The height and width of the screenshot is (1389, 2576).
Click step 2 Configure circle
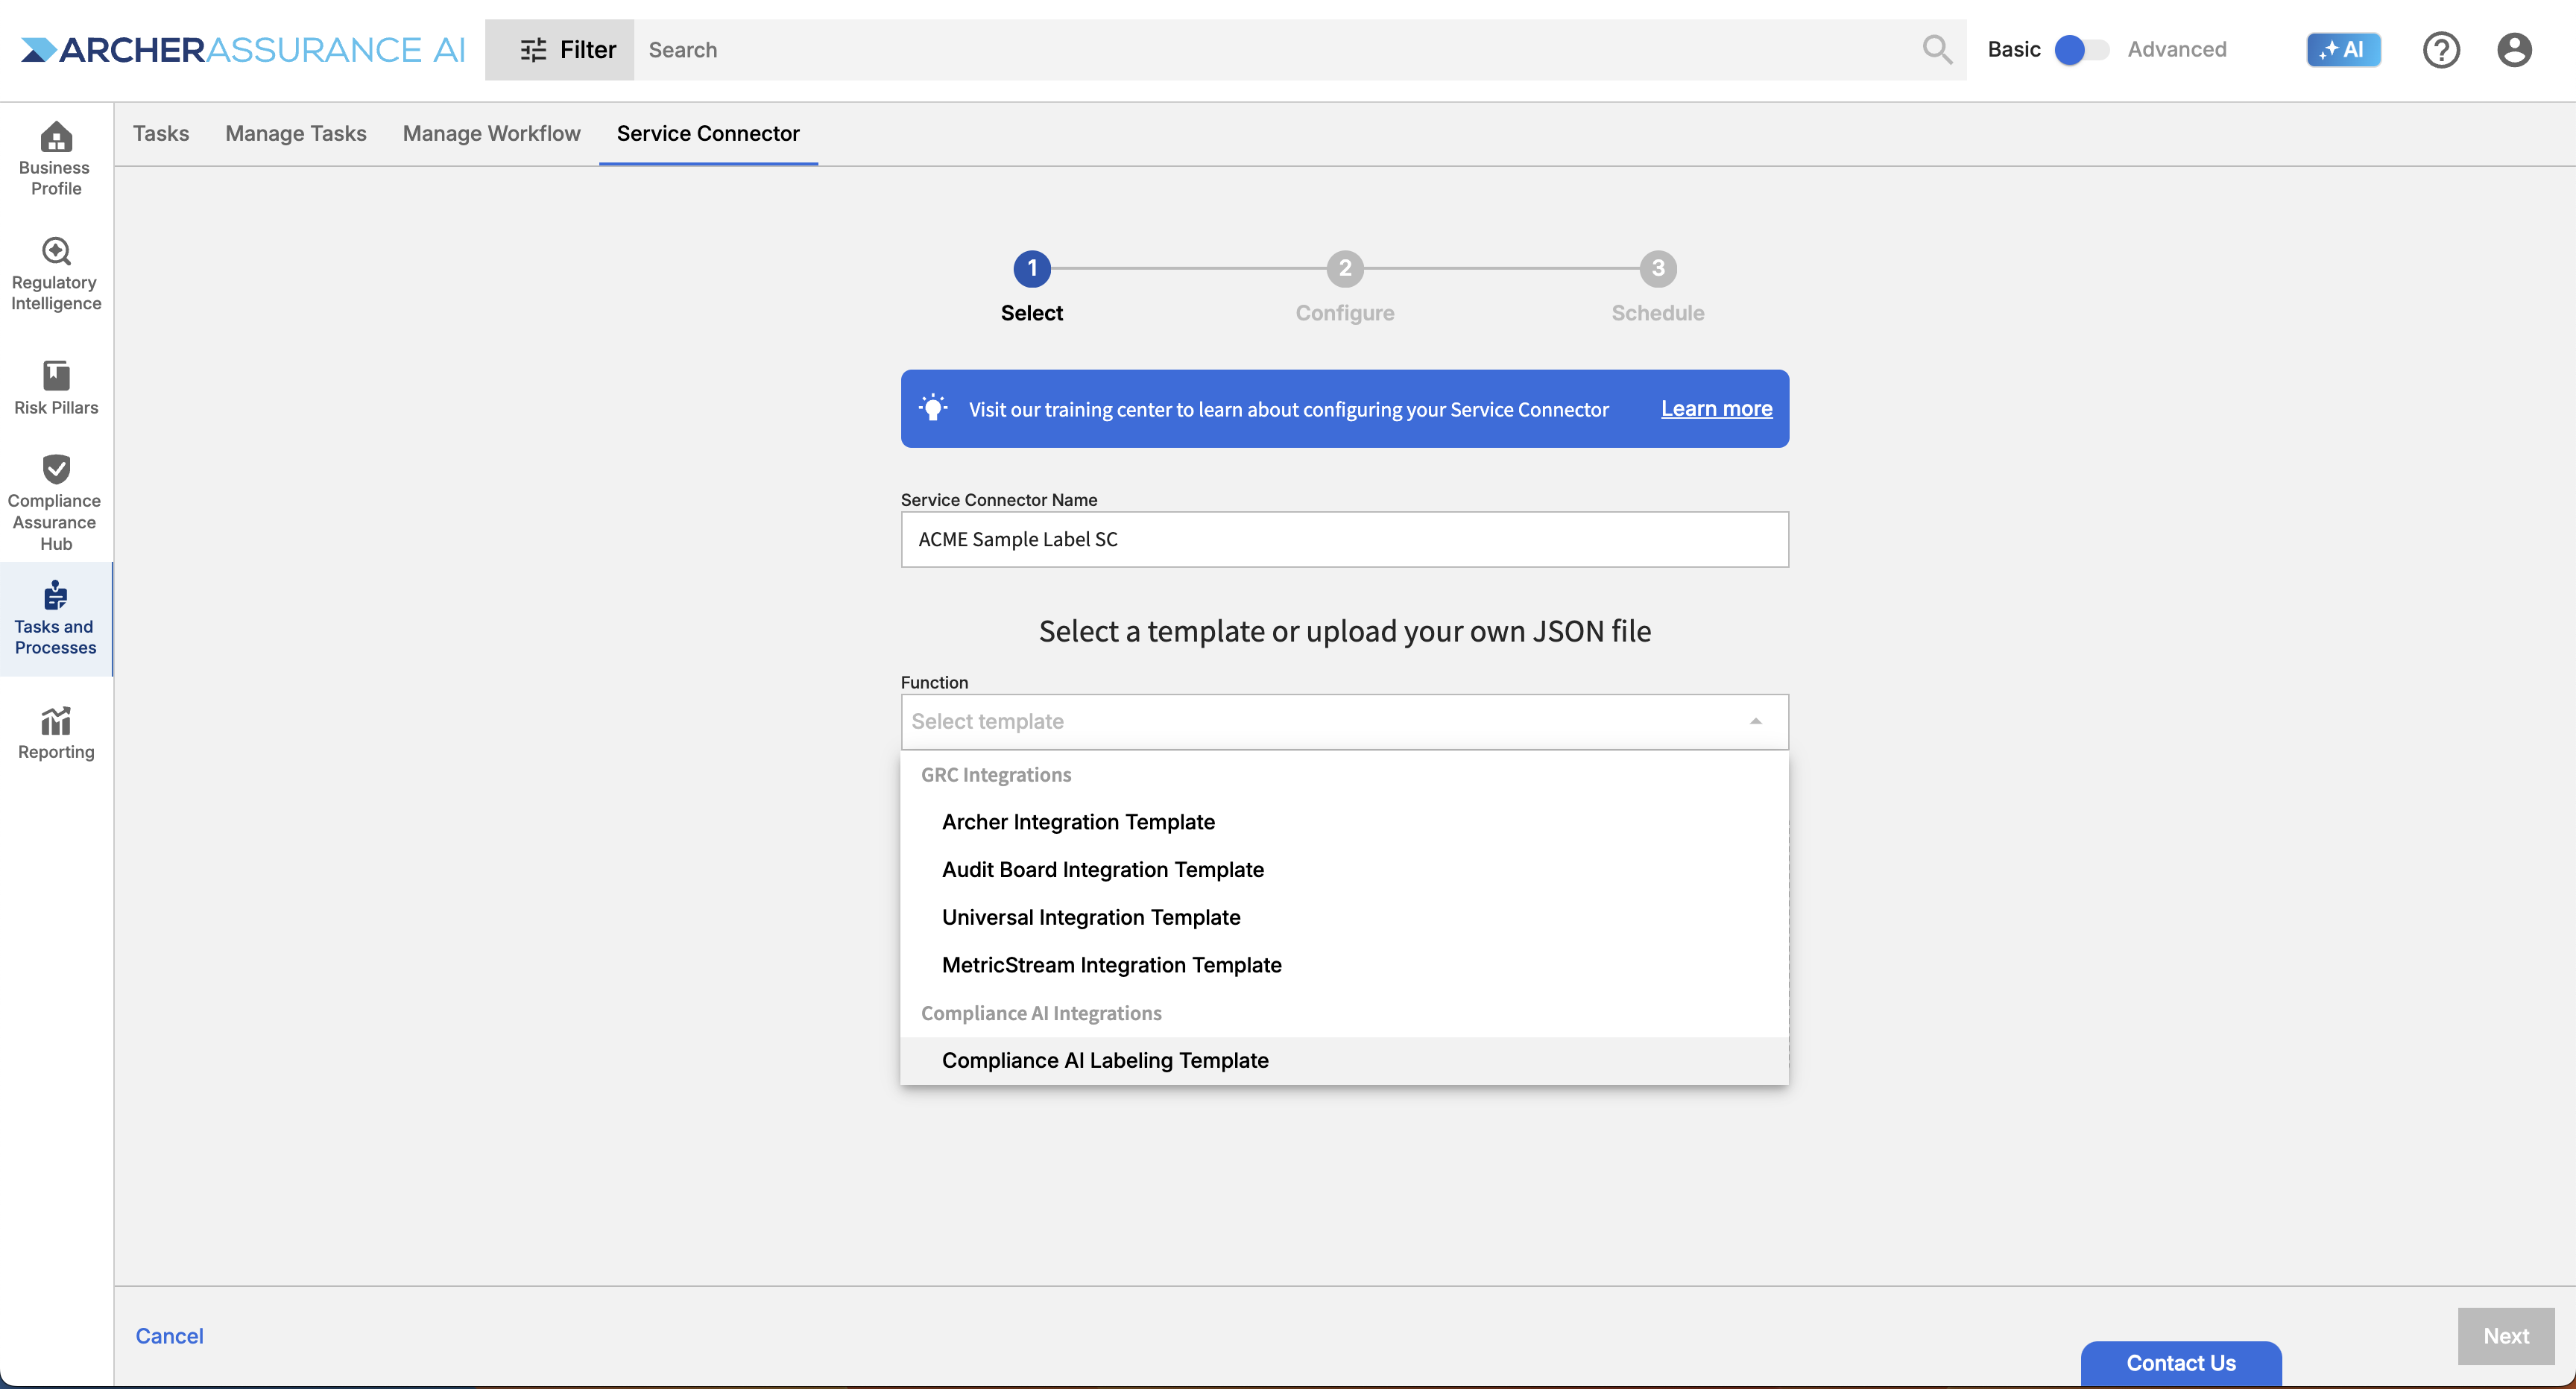[1345, 268]
